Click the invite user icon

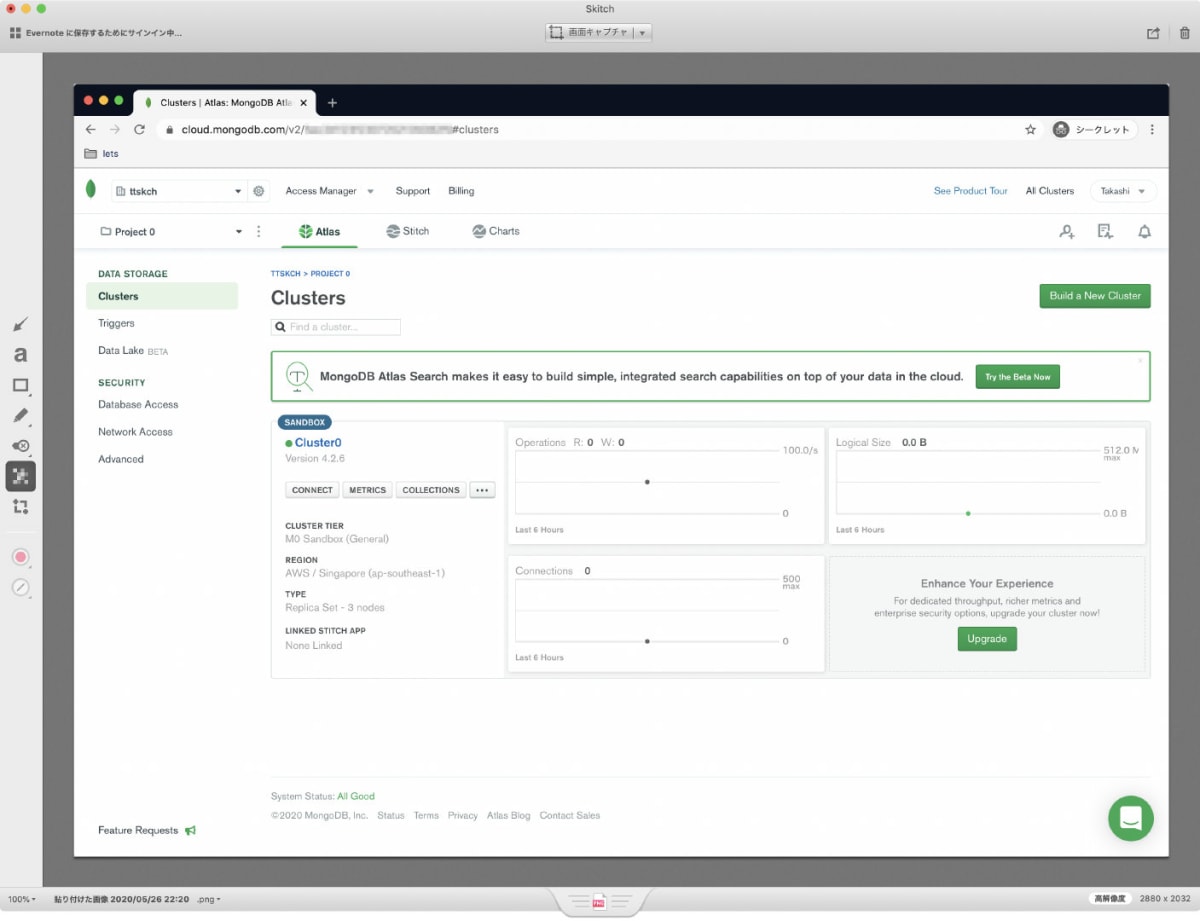1067,231
